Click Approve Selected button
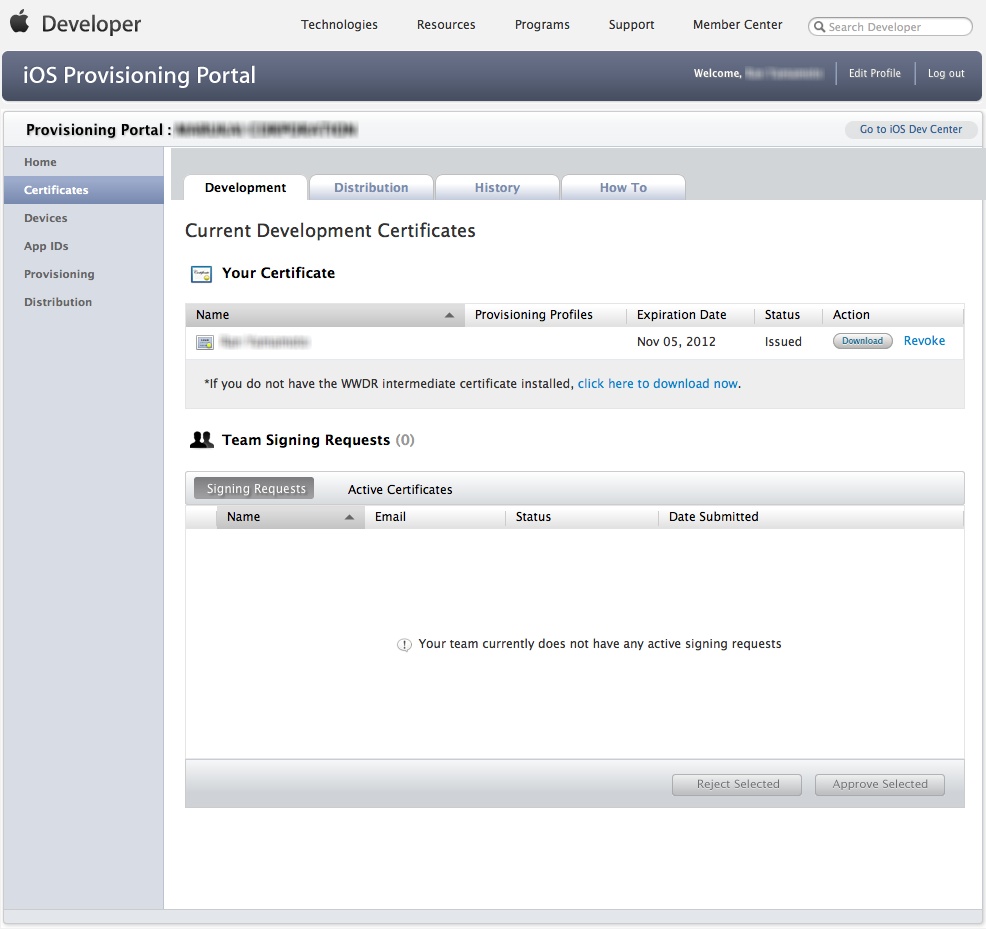The width and height of the screenshot is (986, 929). (x=880, y=784)
